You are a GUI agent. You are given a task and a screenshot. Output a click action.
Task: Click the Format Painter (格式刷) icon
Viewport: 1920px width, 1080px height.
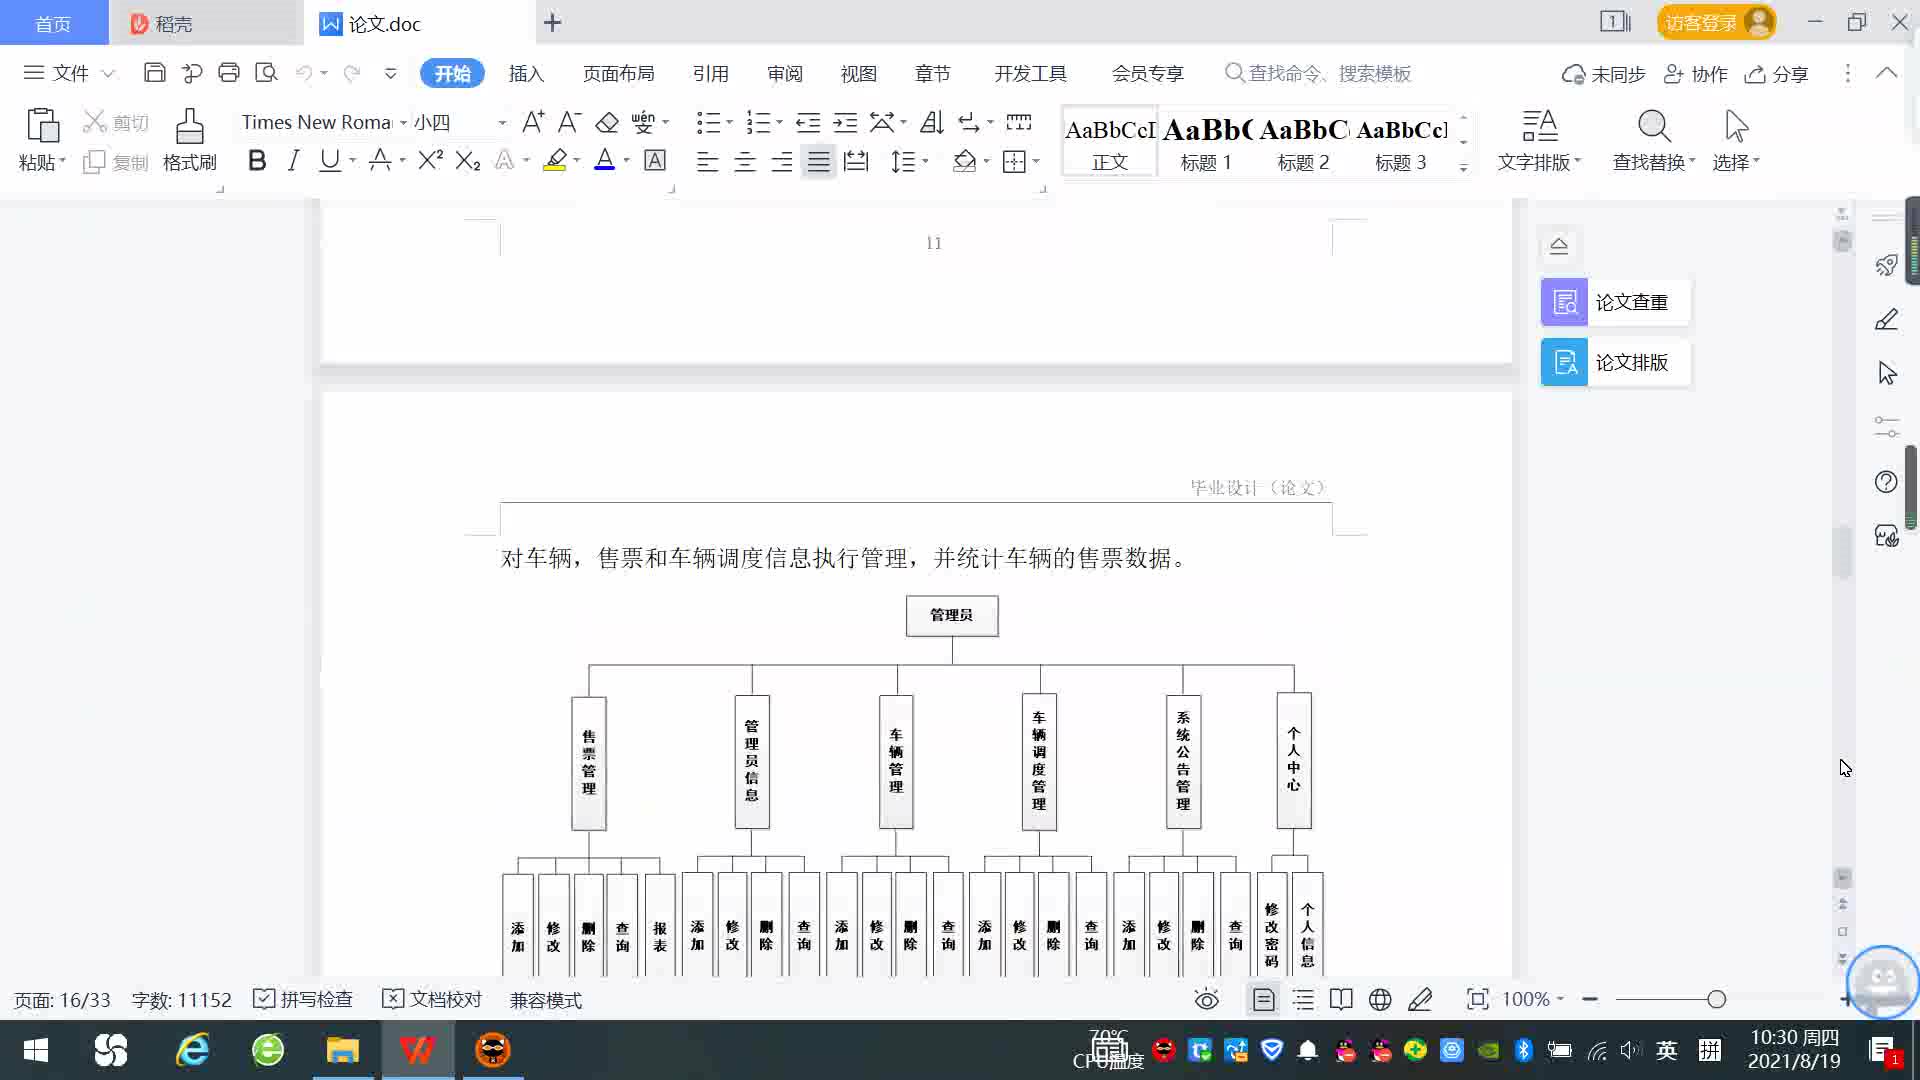[x=189, y=139]
